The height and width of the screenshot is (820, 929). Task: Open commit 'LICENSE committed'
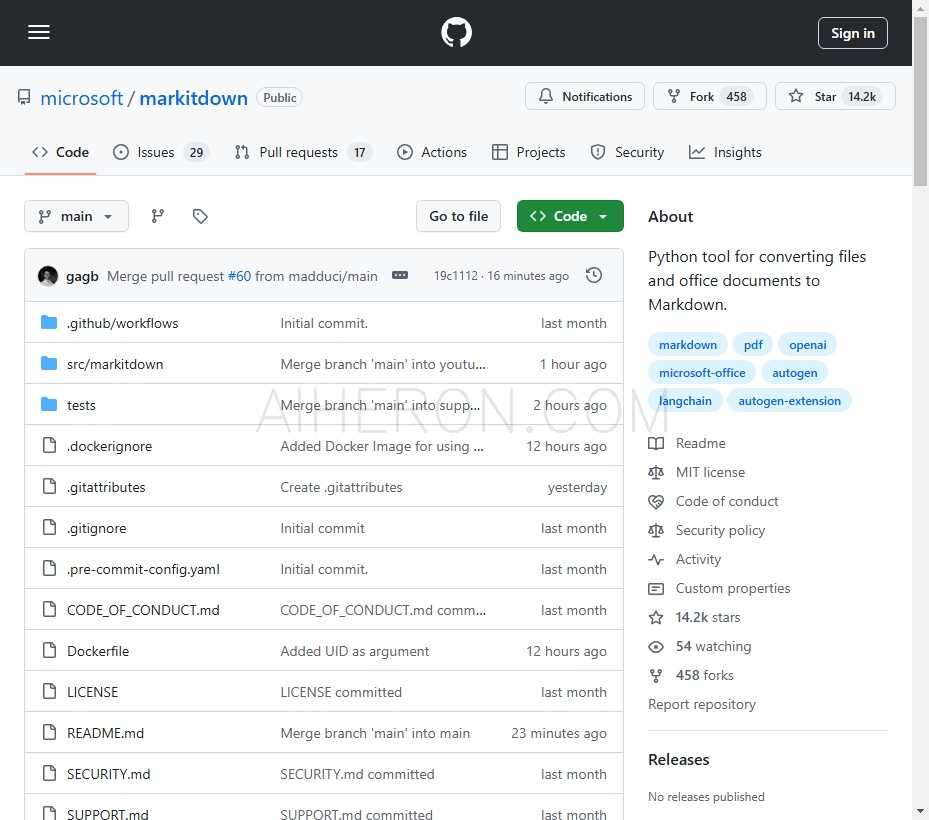(341, 692)
